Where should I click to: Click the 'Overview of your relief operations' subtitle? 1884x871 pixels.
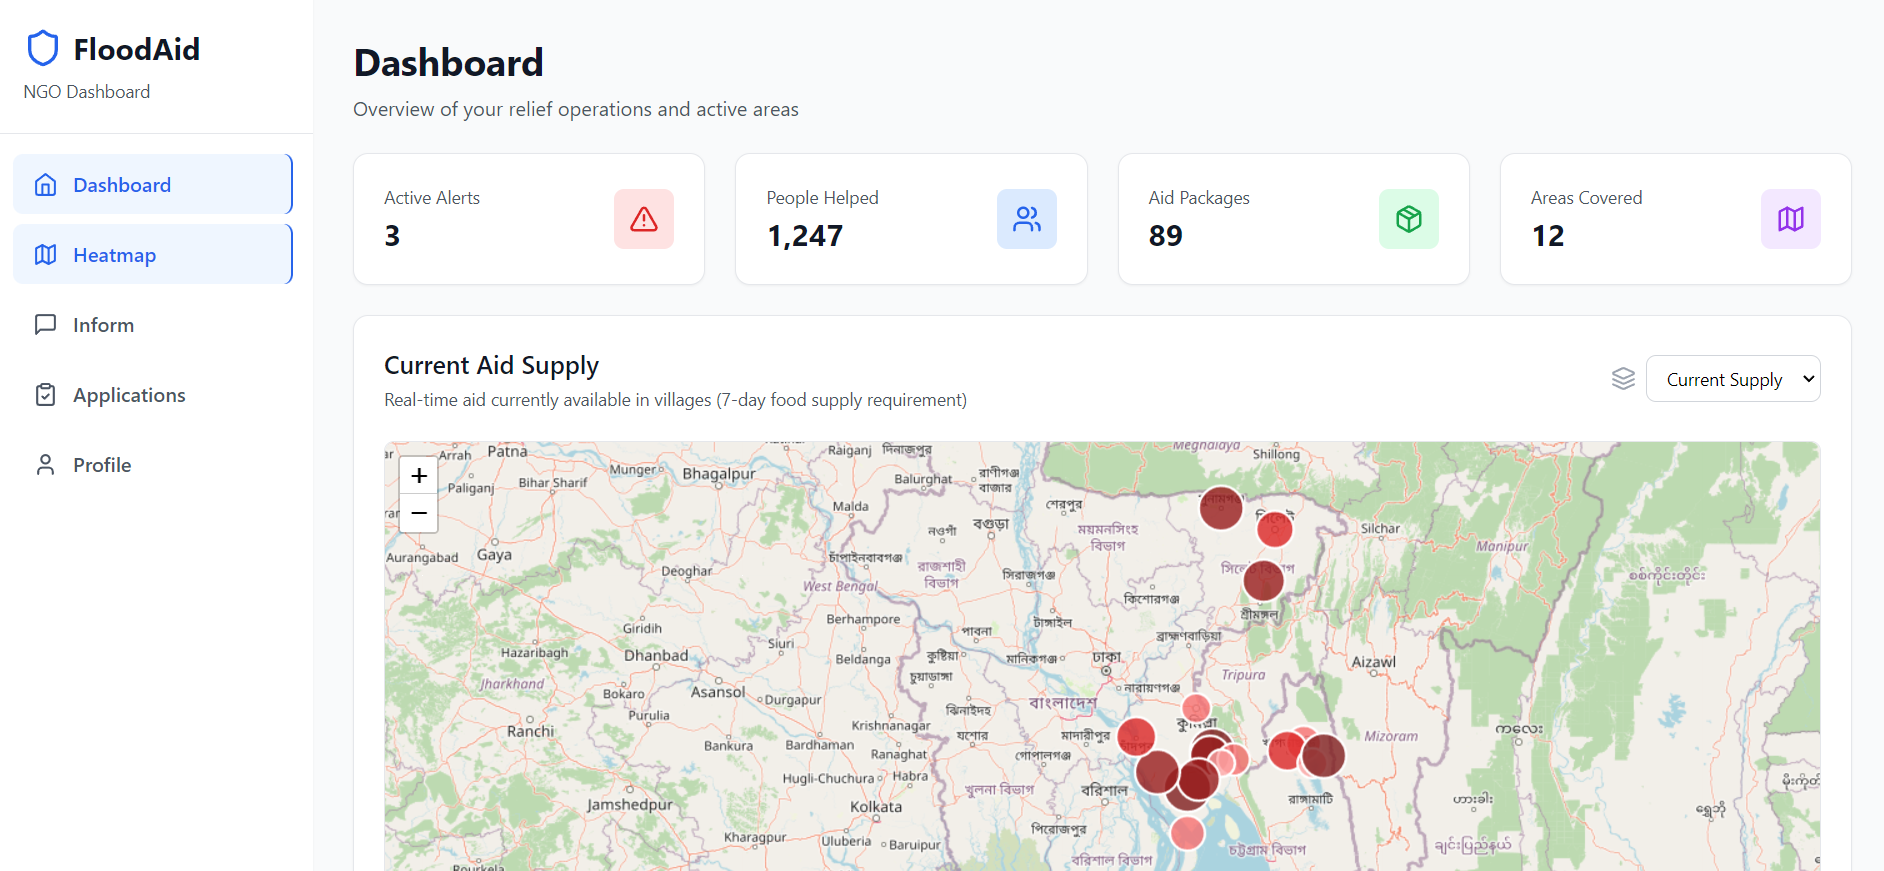coord(576,109)
